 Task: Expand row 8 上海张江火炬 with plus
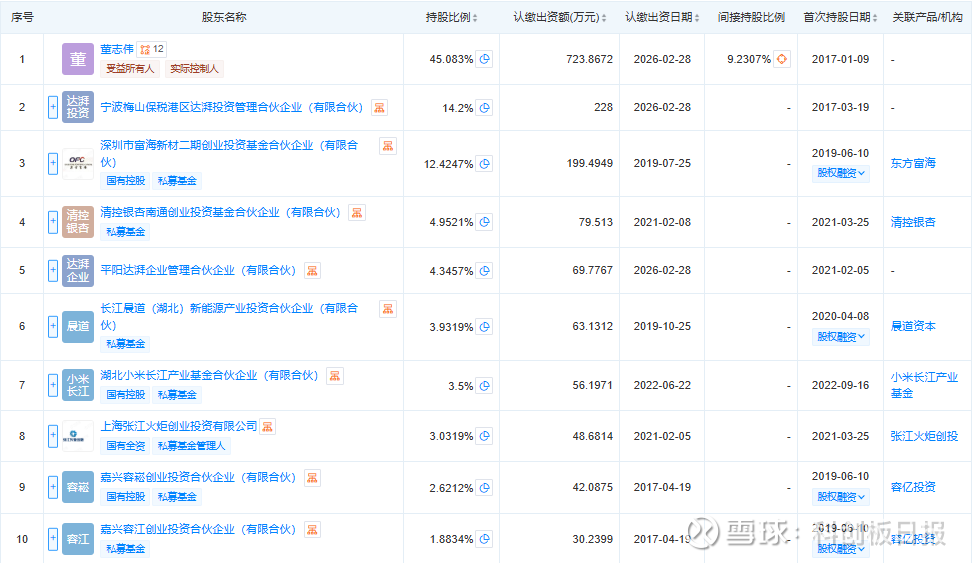click(x=53, y=436)
